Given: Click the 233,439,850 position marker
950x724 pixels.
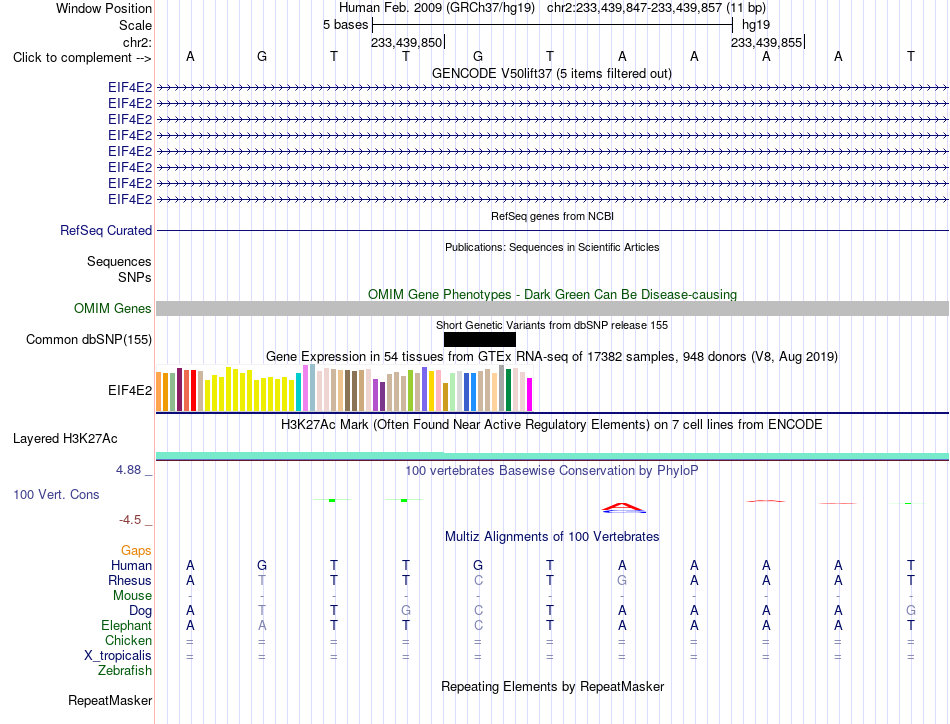Looking at the screenshot, I should click(407, 42).
